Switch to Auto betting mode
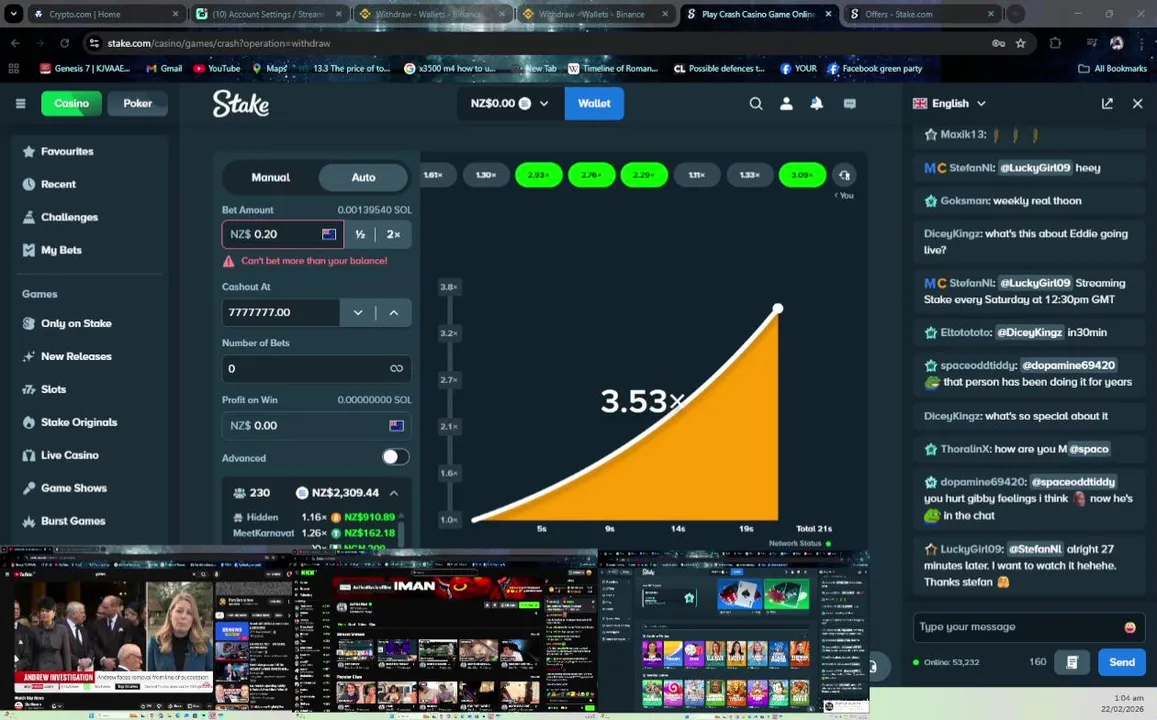This screenshot has height=720, width=1157. click(x=363, y=177)
